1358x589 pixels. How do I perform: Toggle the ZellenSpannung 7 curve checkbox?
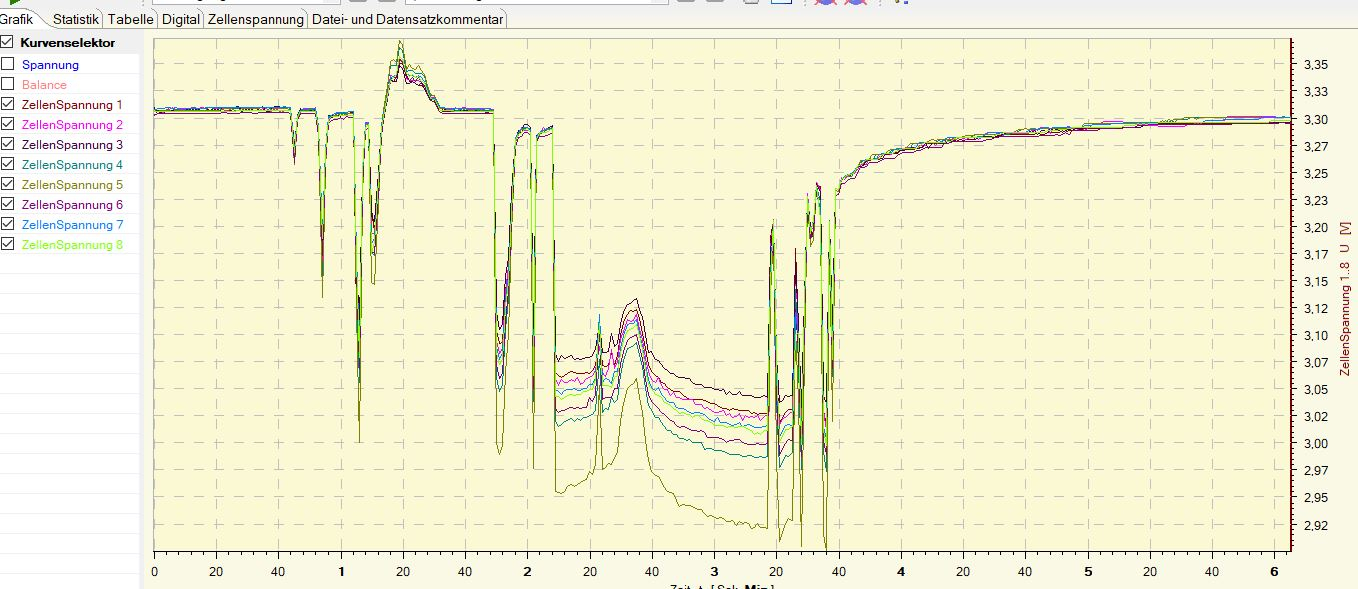(x=7, y=224)
